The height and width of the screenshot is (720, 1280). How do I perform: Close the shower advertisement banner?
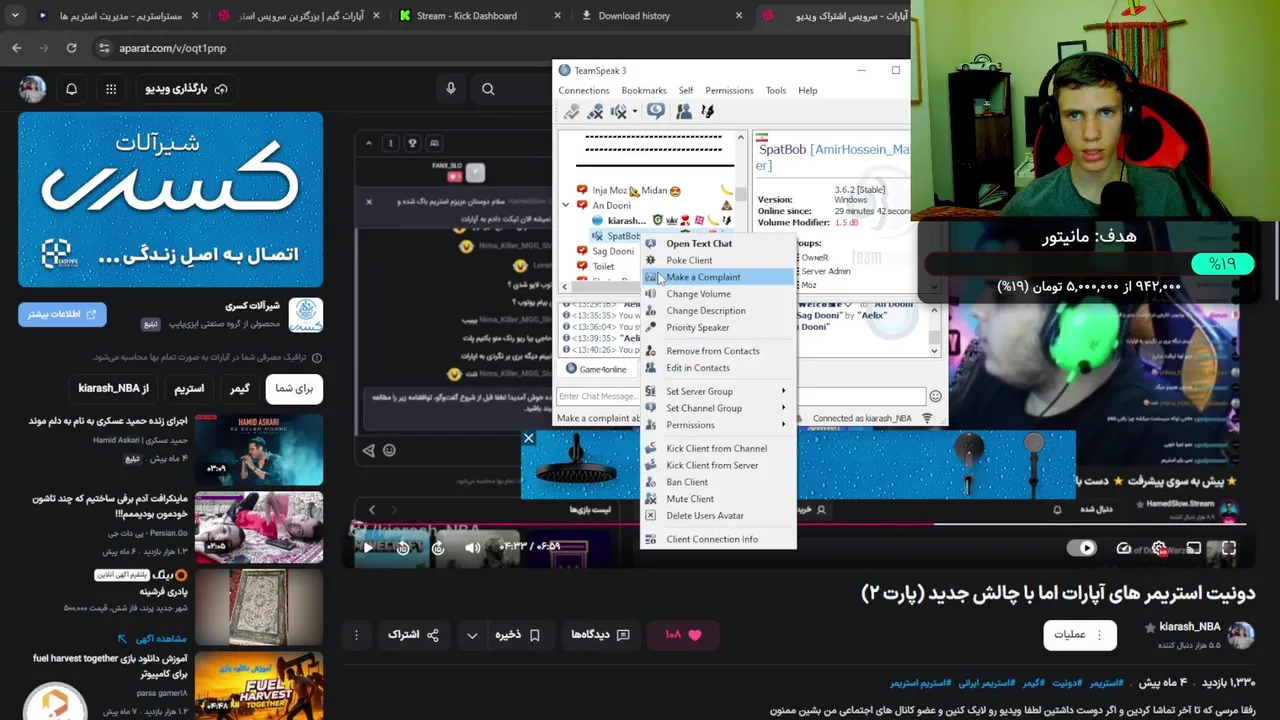529,437
